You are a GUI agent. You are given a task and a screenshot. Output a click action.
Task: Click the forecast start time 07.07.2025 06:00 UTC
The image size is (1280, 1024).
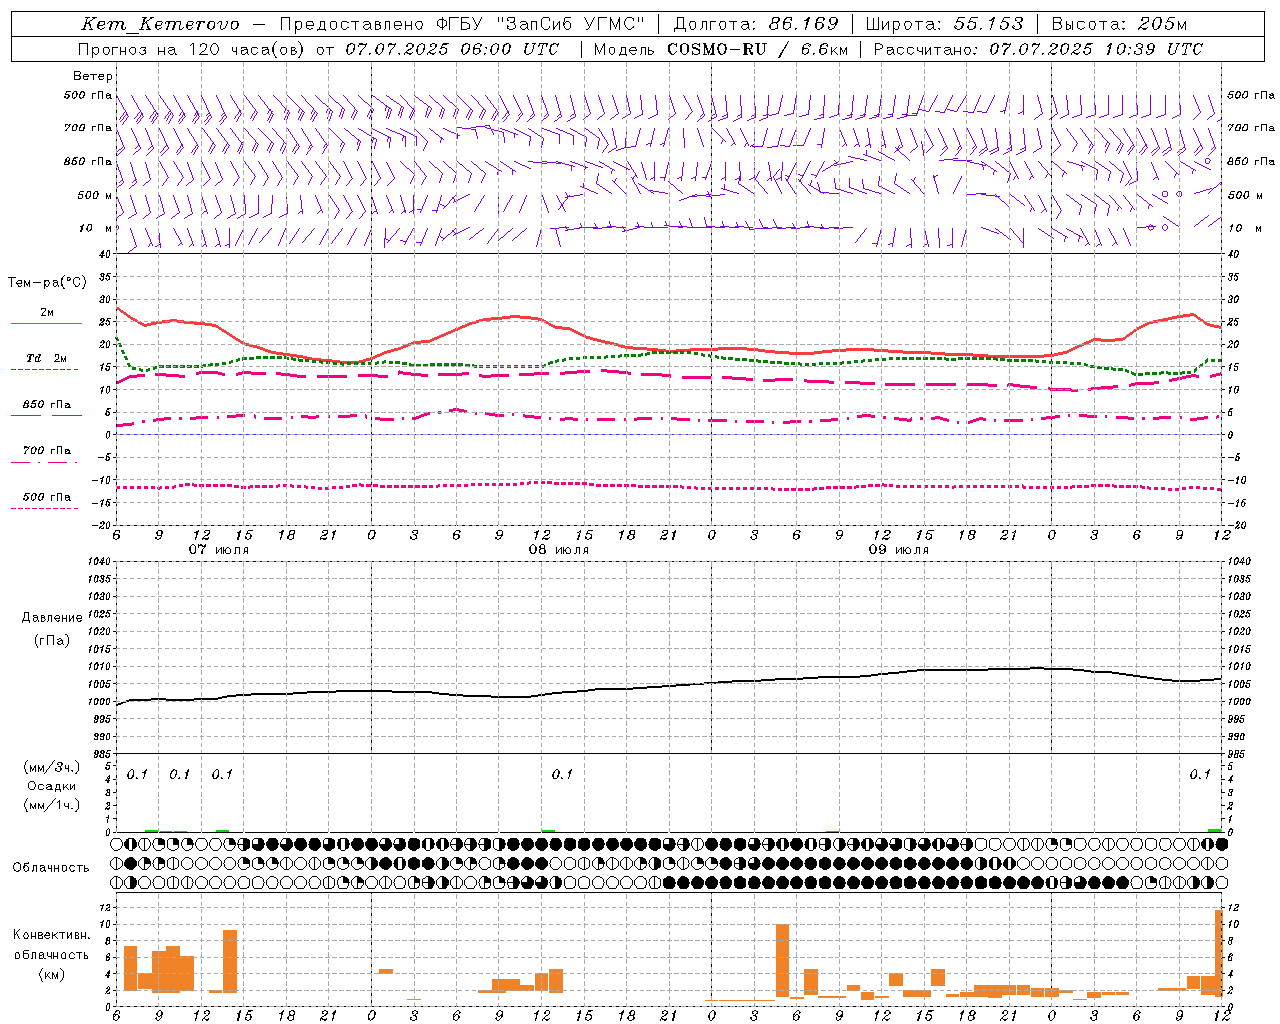tap(452, 49)
